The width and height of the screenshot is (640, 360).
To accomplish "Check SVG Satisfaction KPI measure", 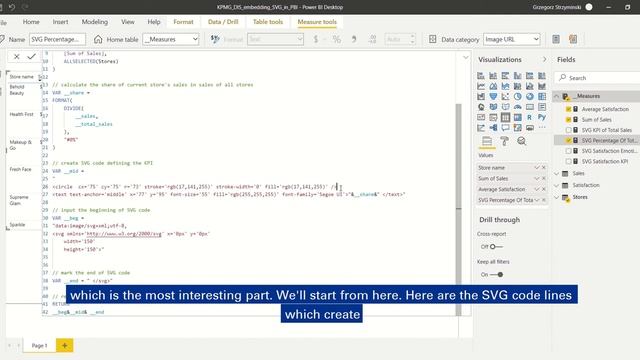I will (568, 161).
